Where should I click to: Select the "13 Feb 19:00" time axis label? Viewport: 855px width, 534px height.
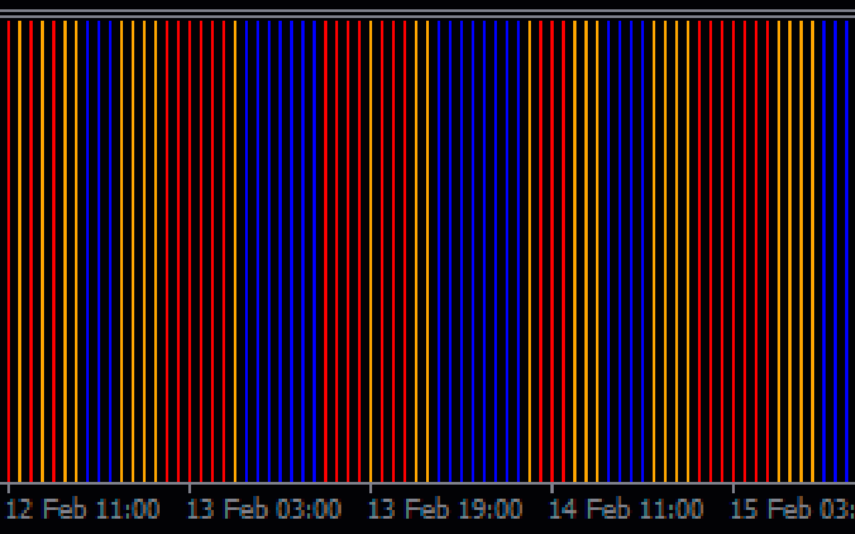(445, 509)
